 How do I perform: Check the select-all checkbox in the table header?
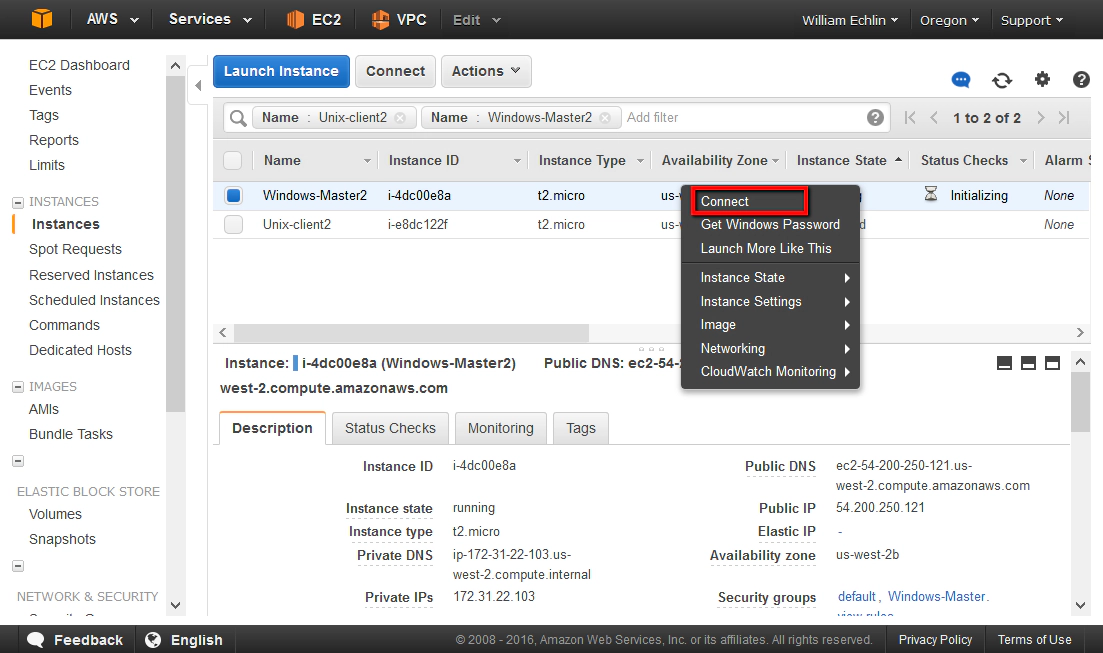[233, 160]
